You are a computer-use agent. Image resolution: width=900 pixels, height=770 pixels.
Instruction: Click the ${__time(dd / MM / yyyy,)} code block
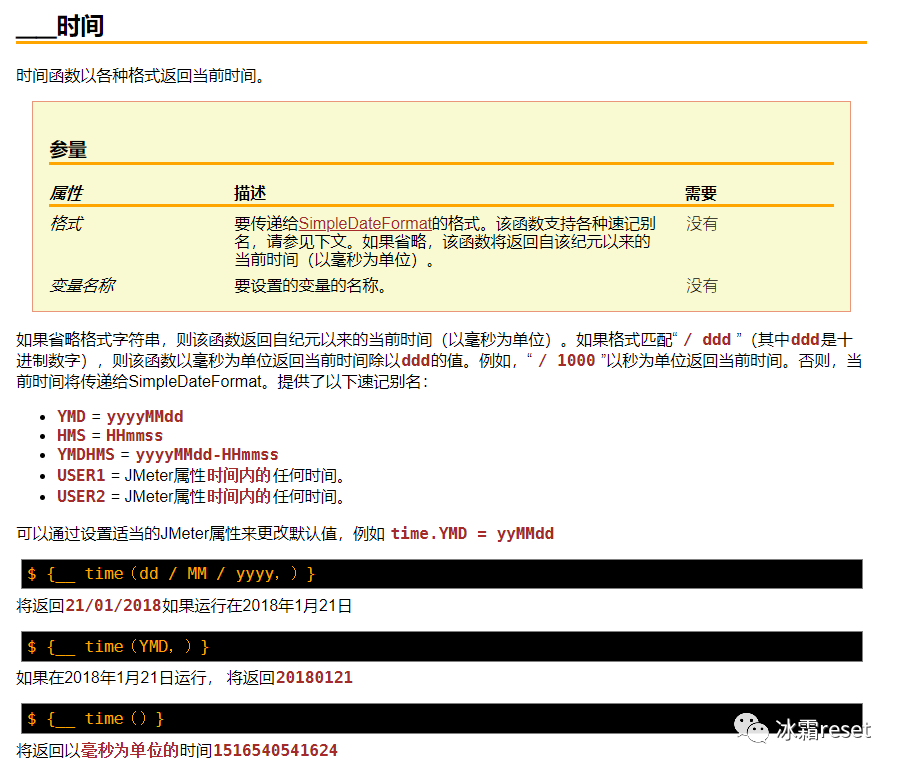pos(441,574)
